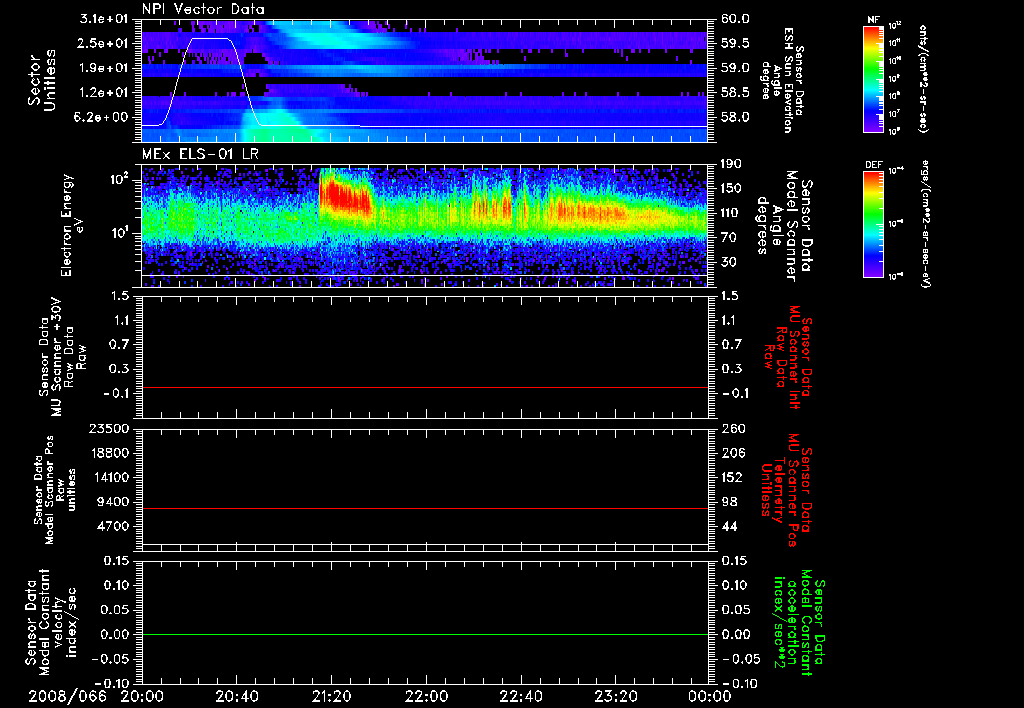The height and width of the screenshot is (708, 1024).
Task: Select the 22:40 time axis label
Action: click(521, 695)
